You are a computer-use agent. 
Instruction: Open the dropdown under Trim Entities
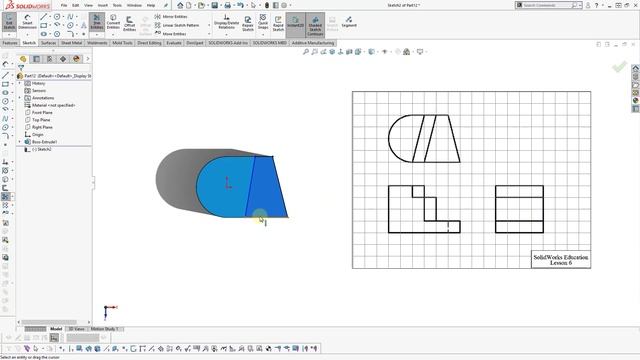(x=97, y=35)
